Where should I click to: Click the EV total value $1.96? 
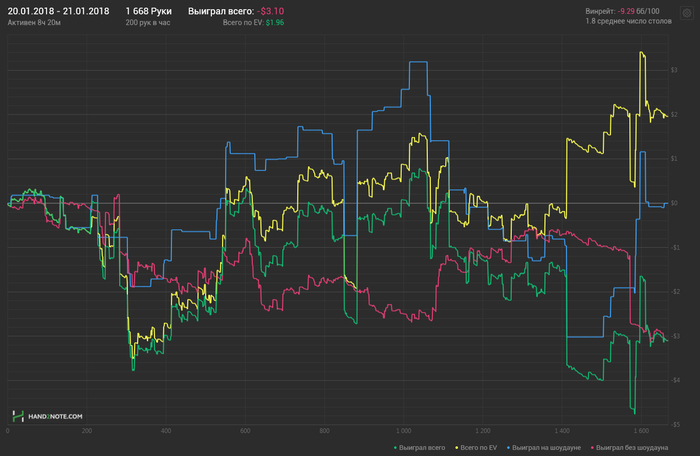[275, 22]
